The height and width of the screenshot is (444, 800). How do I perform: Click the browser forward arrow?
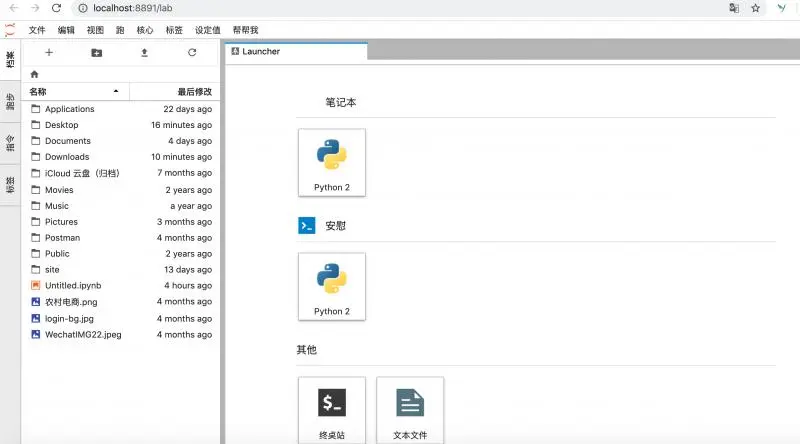coord(35,8)
